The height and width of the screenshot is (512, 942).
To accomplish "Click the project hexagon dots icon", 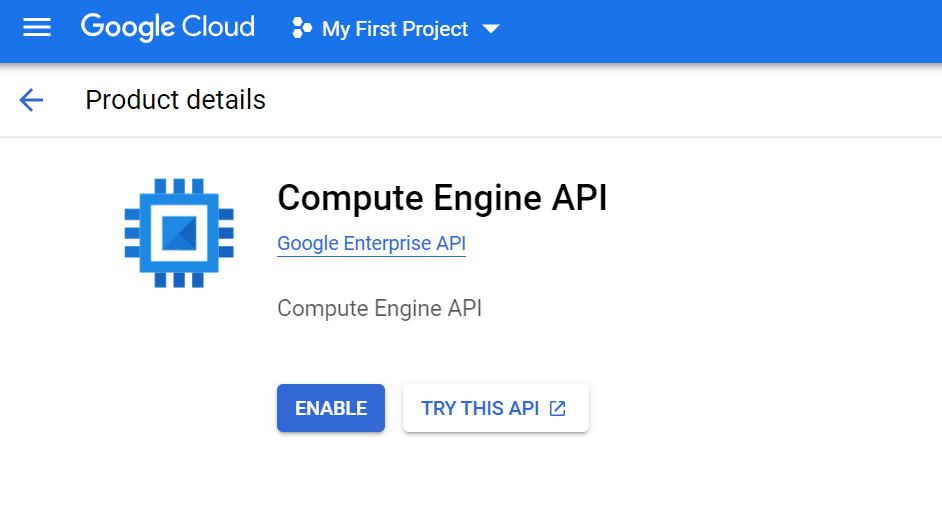I will pos(302,28).
